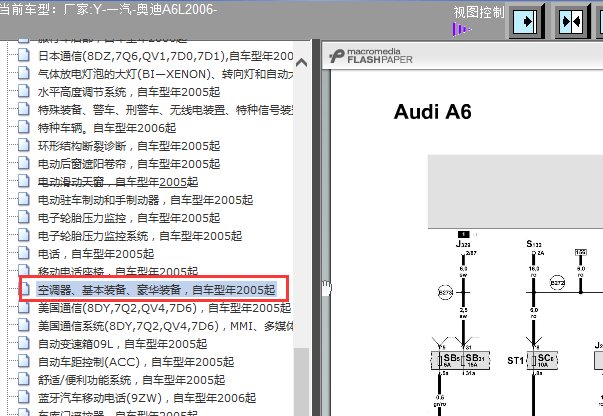Open 自动车距控制(ACC) document

tap(136, 362)
